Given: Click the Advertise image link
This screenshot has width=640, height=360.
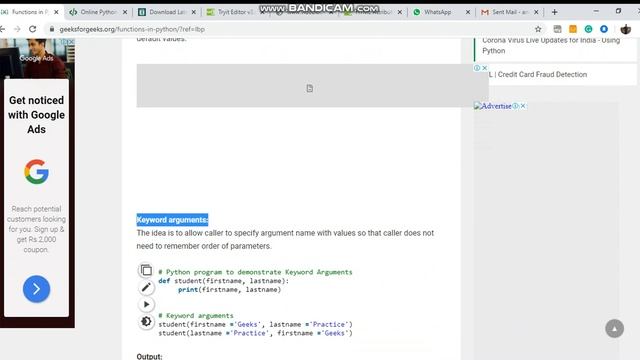Looking at the screenshot, I should [493, 106].
